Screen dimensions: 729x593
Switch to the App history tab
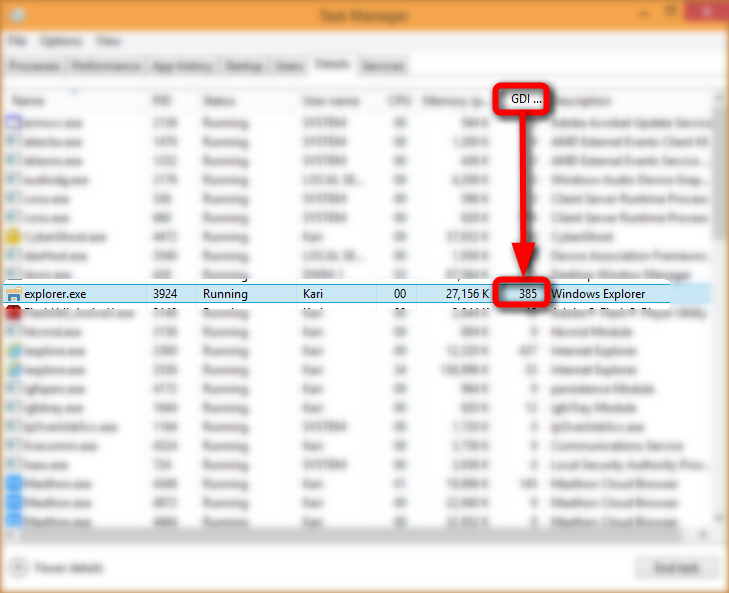pos(182,66)
